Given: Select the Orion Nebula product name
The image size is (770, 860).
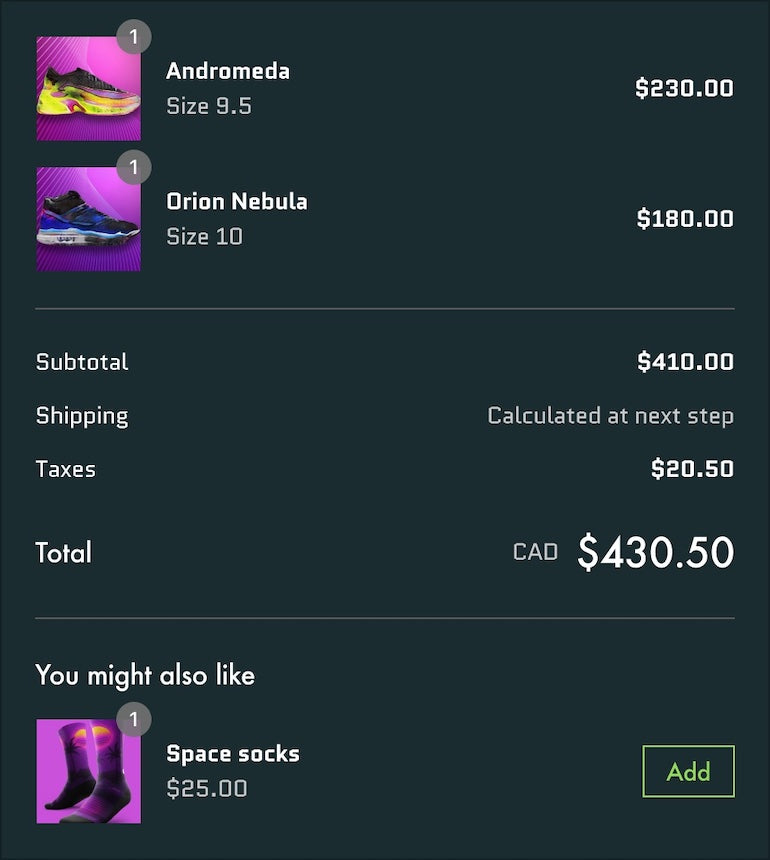Looking at the screenshot, I should coord(237,201).
